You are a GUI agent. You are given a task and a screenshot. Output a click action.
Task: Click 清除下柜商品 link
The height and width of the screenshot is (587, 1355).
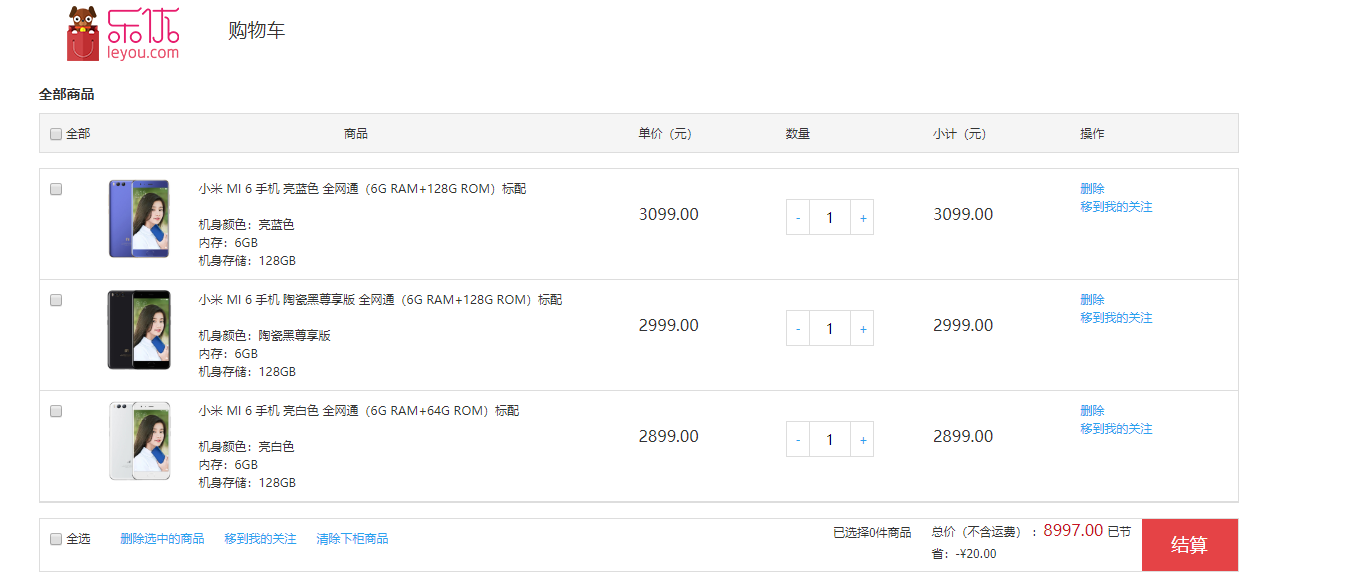click(352, 539)
